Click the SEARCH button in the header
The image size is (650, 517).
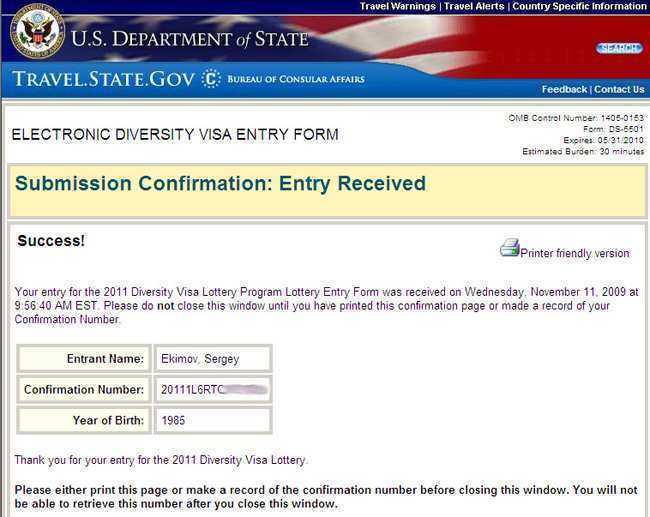[619, 48]
